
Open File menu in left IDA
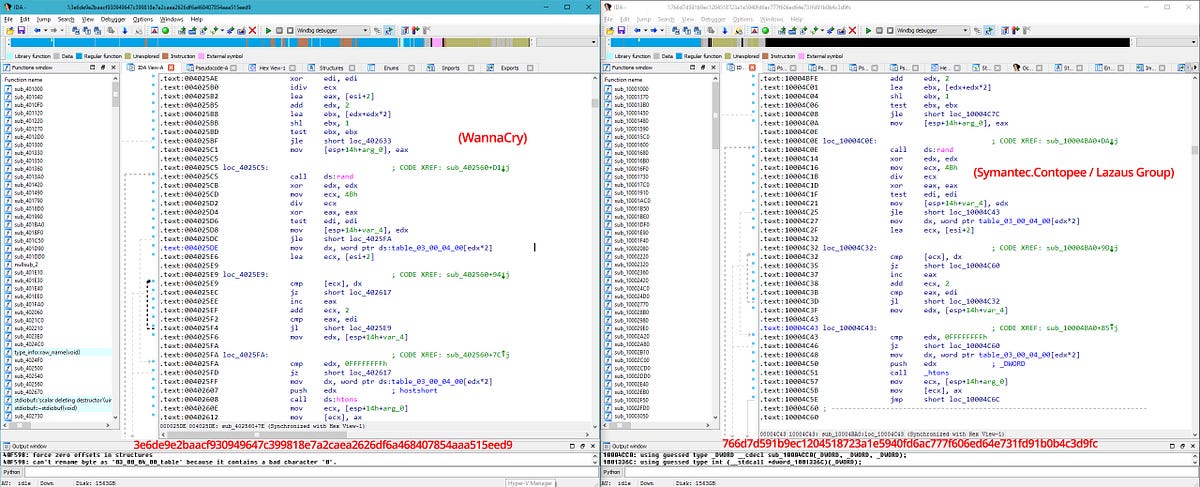8,19
